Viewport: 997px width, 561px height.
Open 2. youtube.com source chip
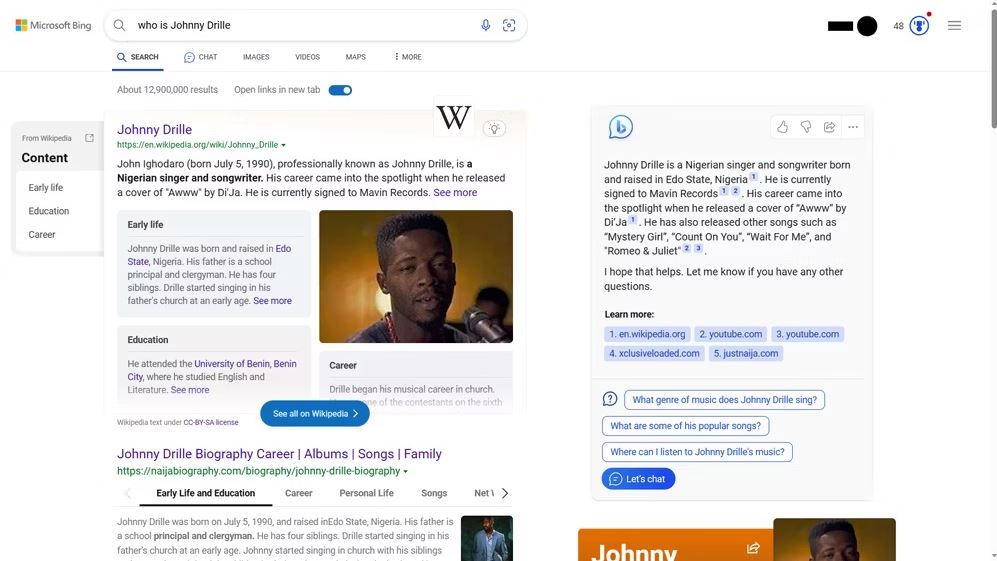731,334
